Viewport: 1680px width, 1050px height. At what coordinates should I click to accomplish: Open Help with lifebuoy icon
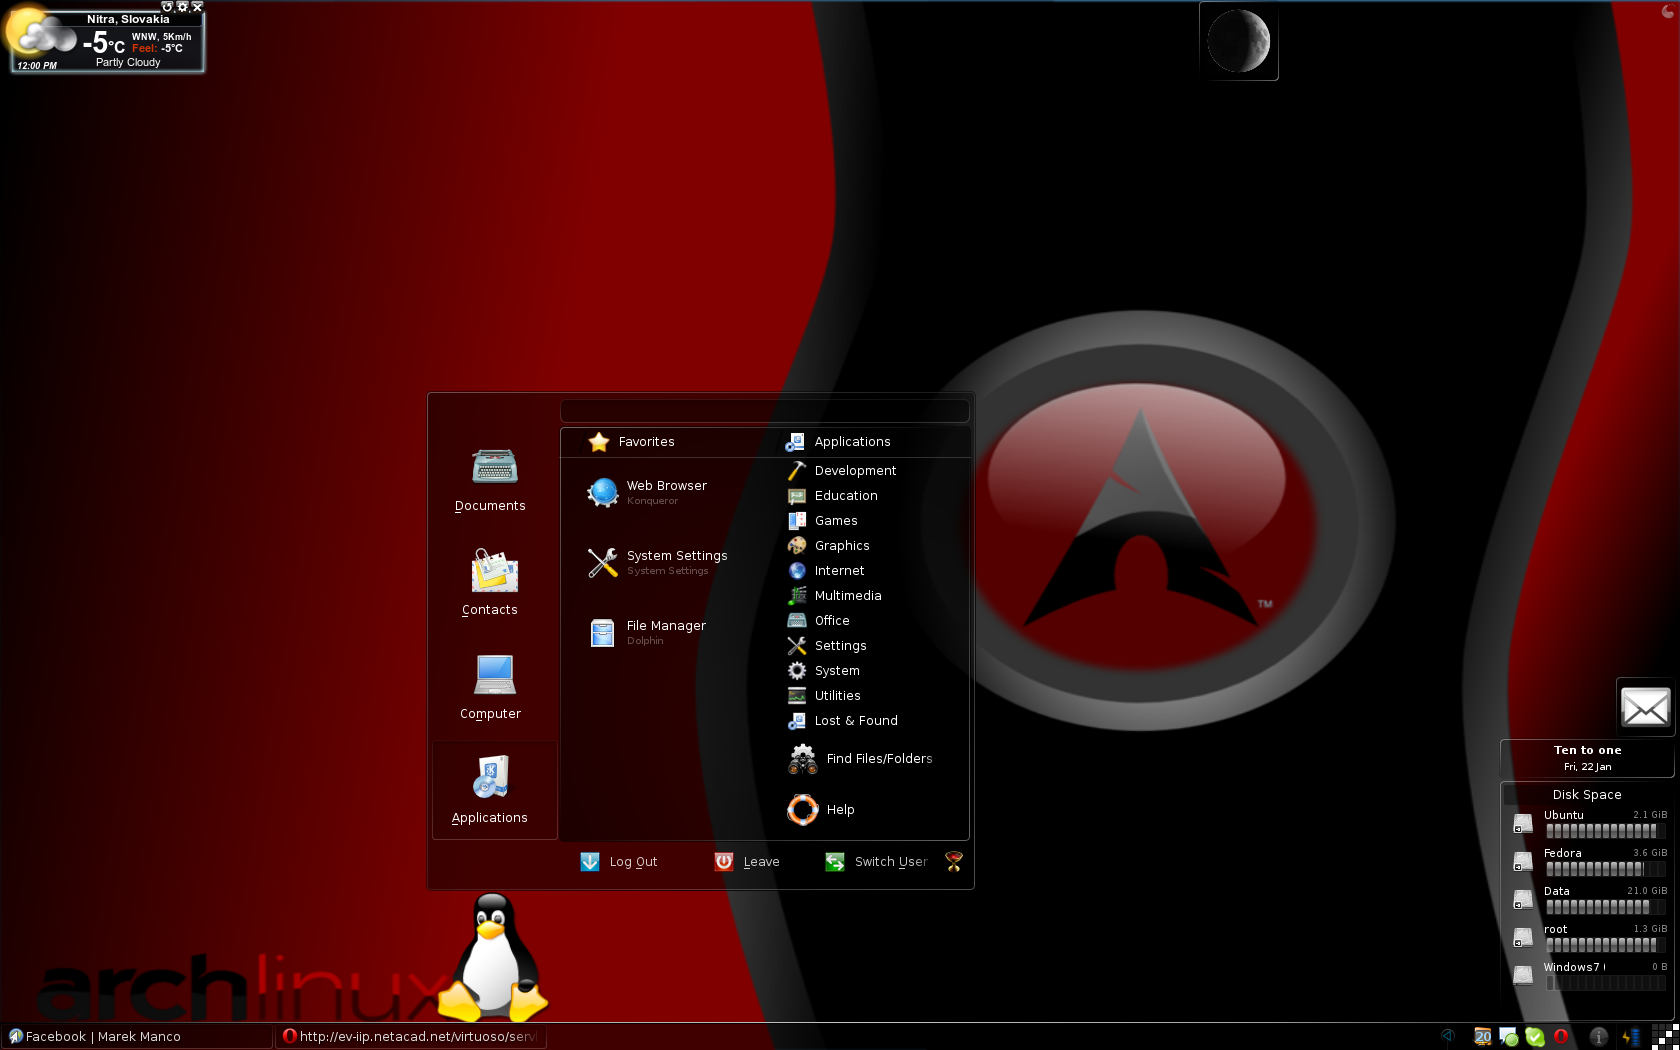pyautogui.click(x=821, y=810)
